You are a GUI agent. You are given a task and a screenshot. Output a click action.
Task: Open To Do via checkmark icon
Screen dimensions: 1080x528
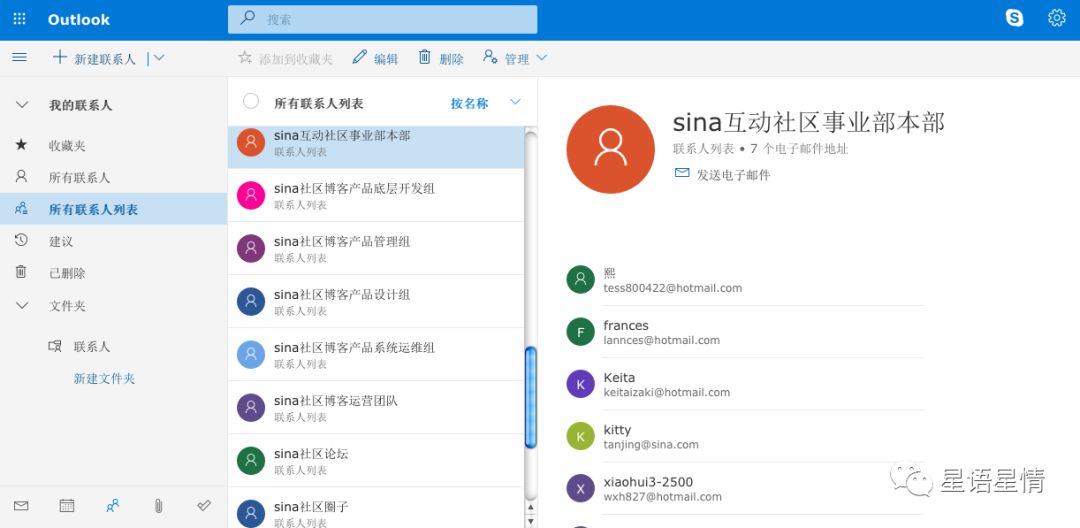click(204, 505)
